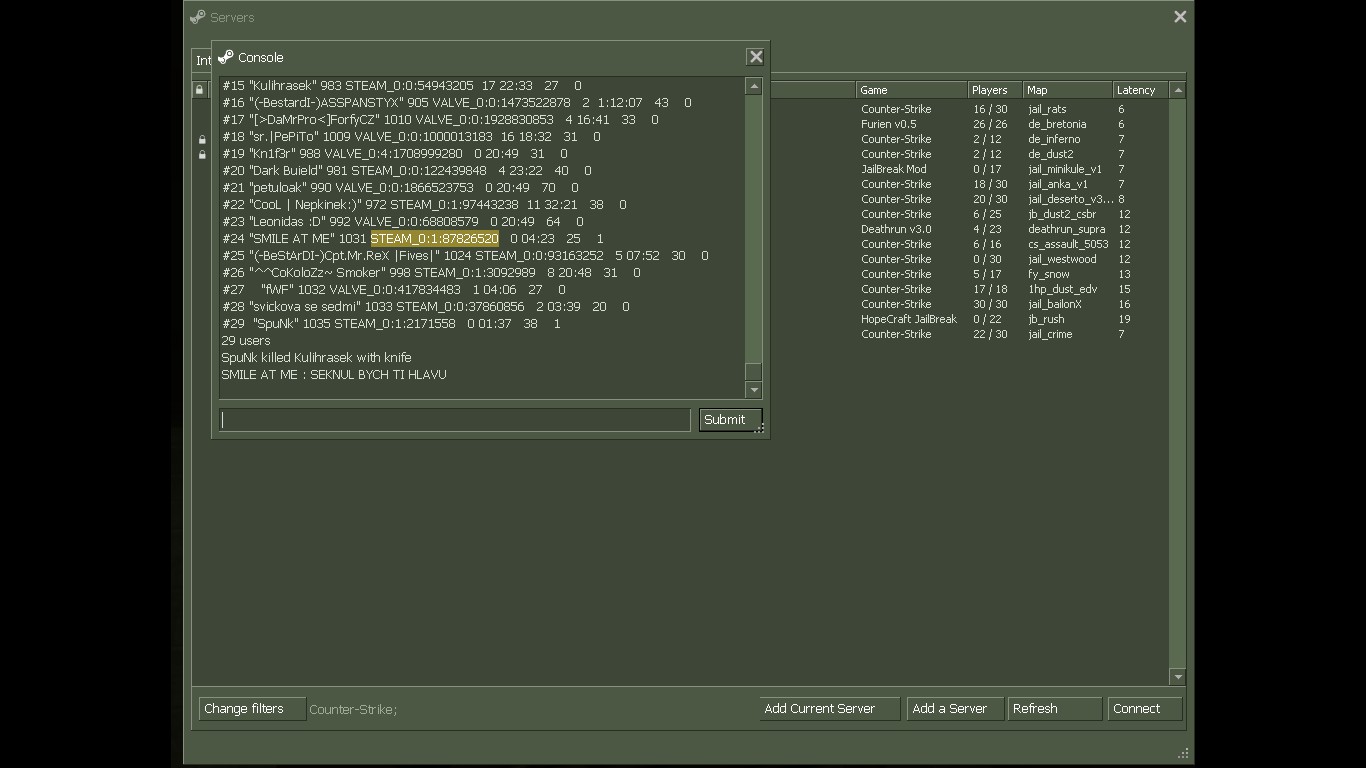Close the Servers window
1366x768 pixels.
tap(1180, 16)
